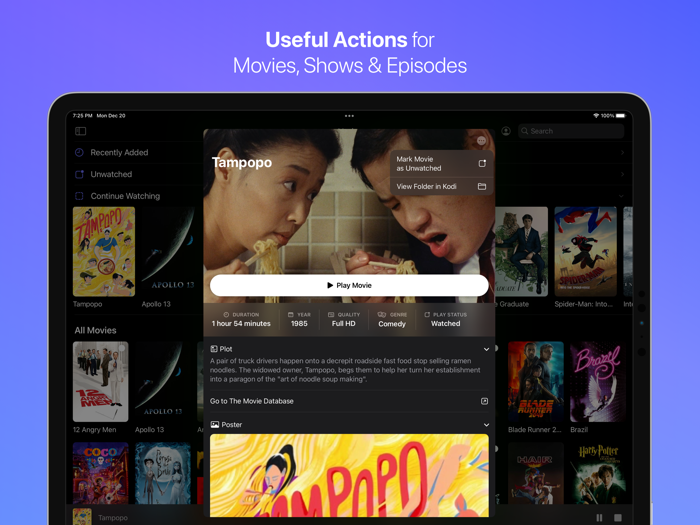700x525 pixels.
Task: Toggle the sidebar panel icon
Action: point(80,131)
